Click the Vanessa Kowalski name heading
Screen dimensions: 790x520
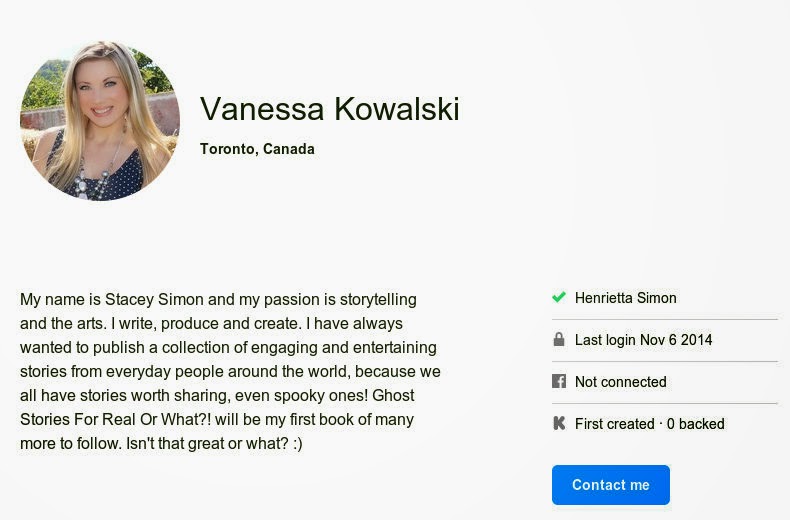point(329,109)
